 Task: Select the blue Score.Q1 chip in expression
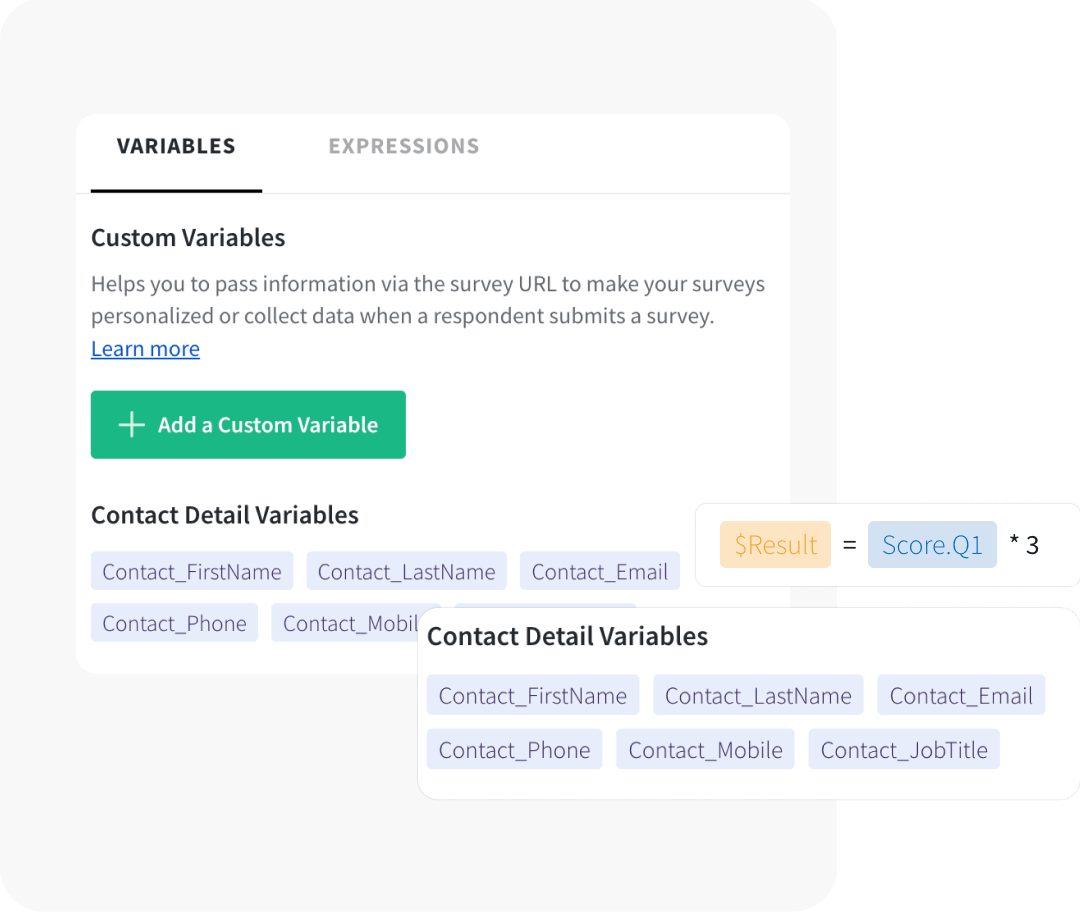pyautogui.click(x=932, y=545)
